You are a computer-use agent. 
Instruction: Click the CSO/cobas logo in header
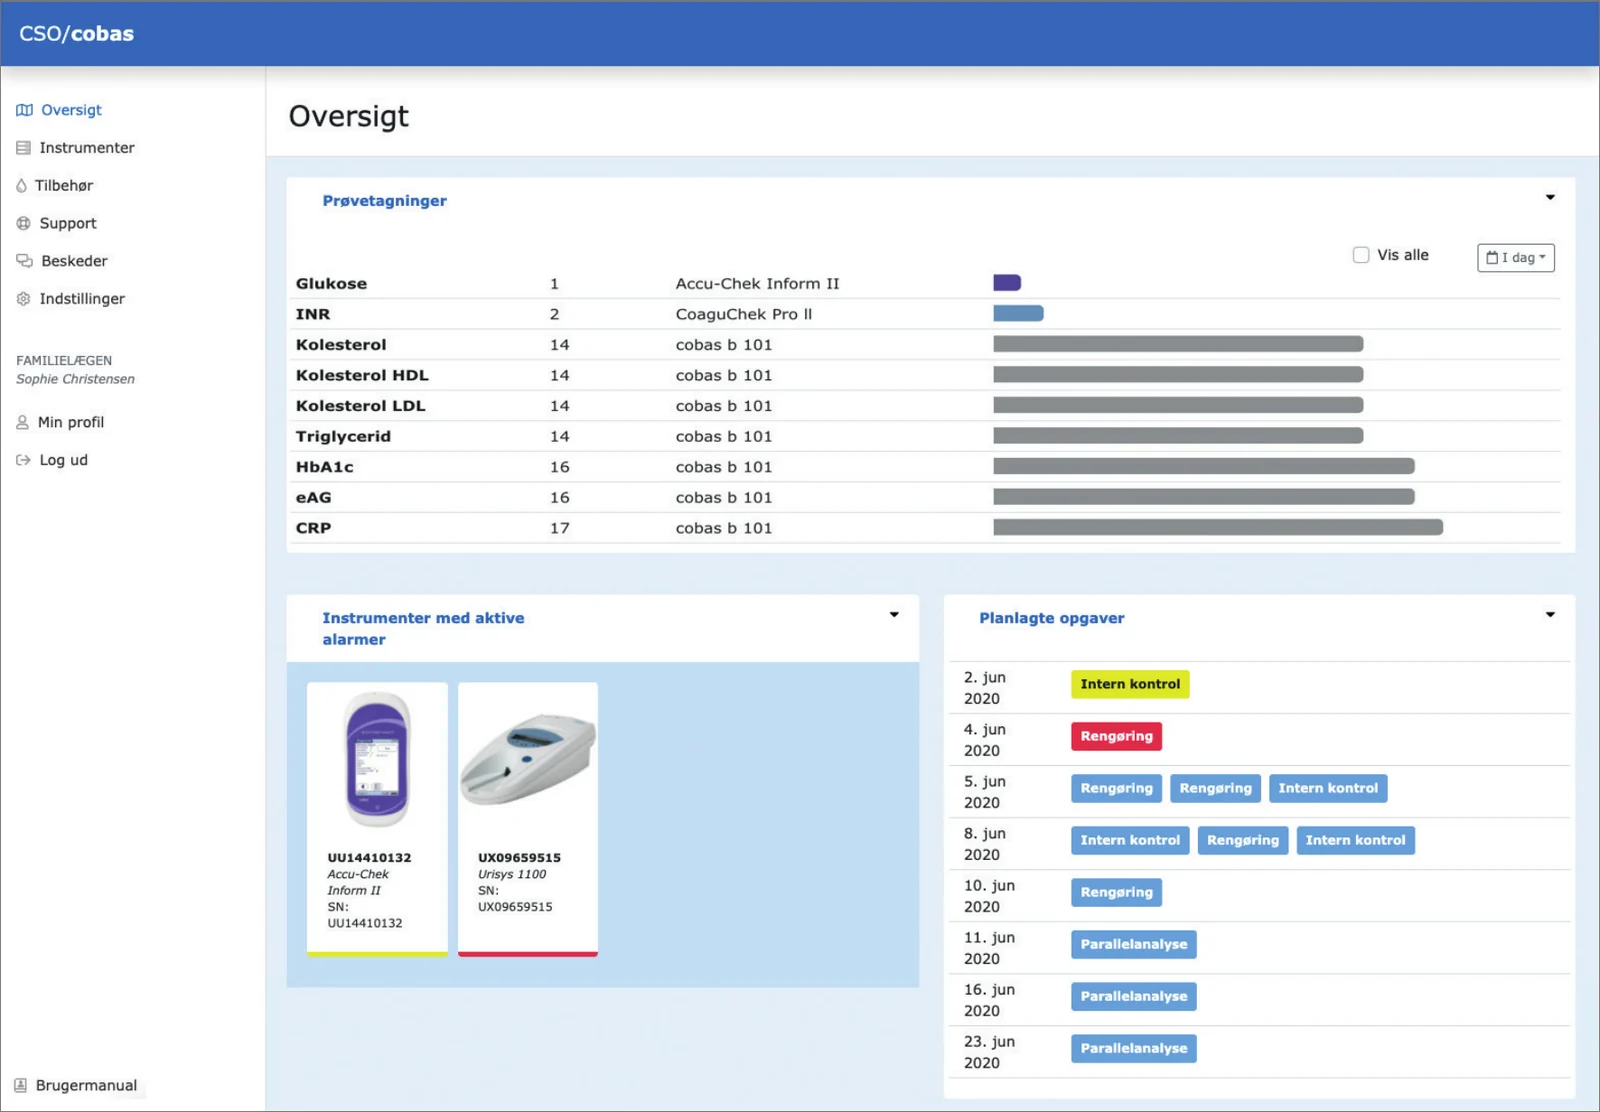click(76, 33)
